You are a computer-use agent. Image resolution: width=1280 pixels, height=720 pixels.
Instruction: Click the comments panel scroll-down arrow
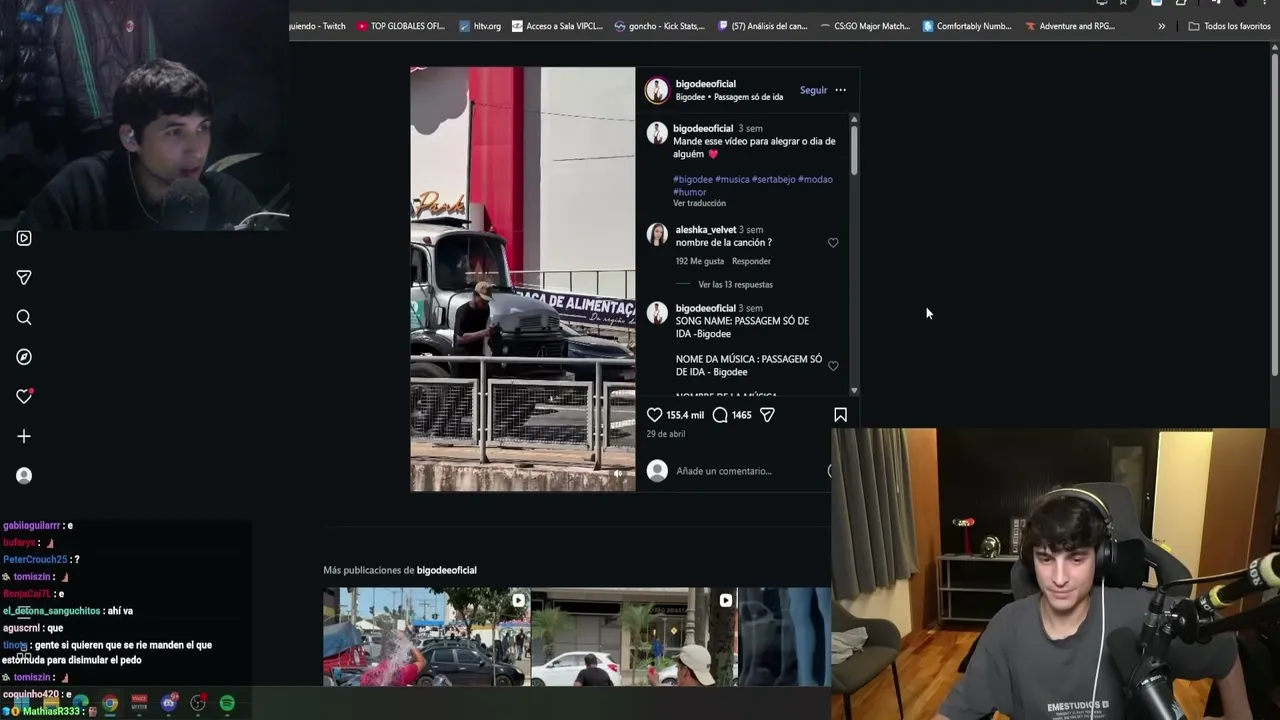854,390
